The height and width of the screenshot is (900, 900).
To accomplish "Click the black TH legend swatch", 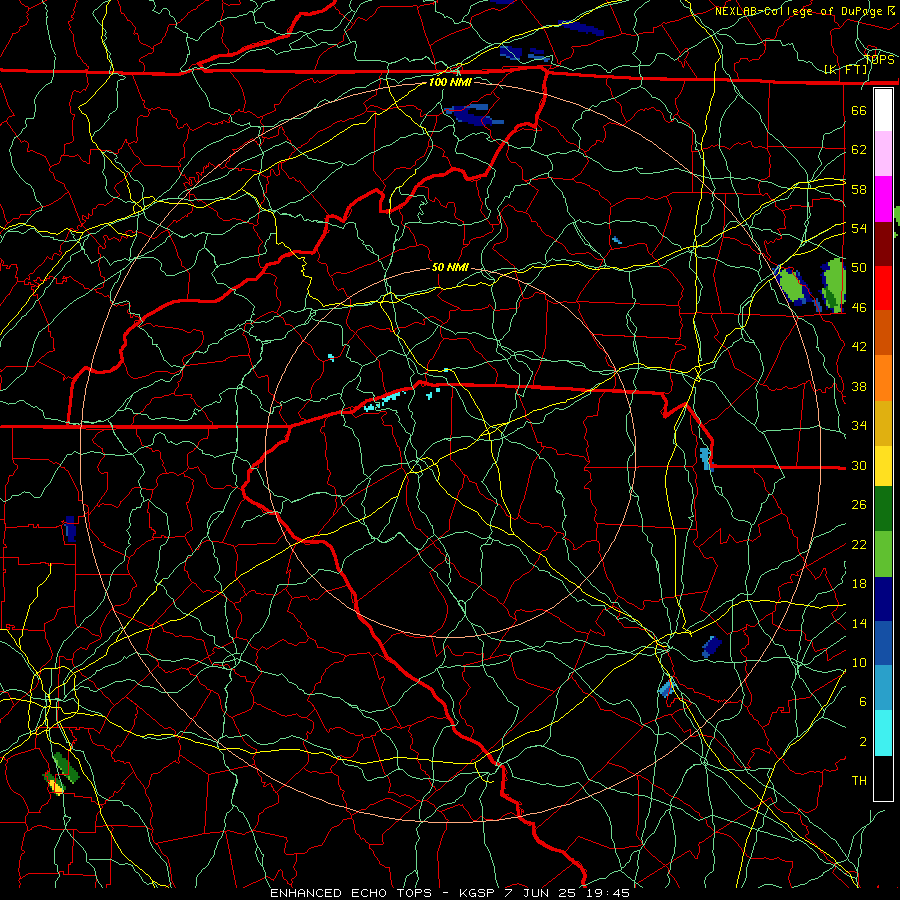I will coord(883,778).
